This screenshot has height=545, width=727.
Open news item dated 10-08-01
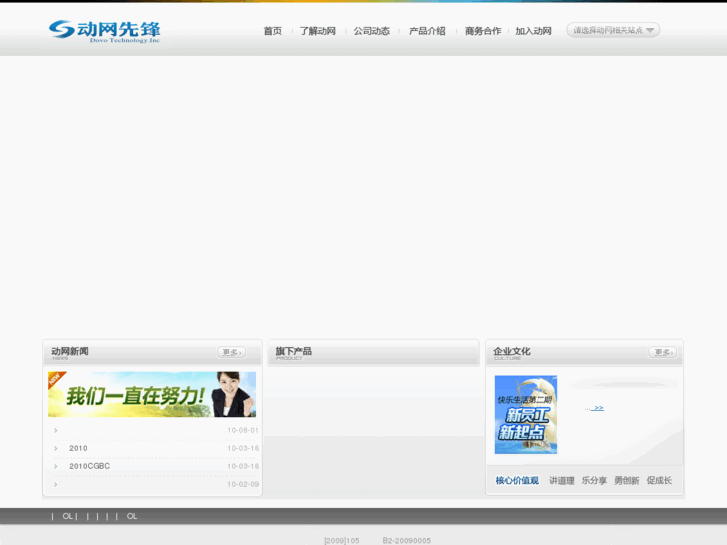tap(156, 430)
